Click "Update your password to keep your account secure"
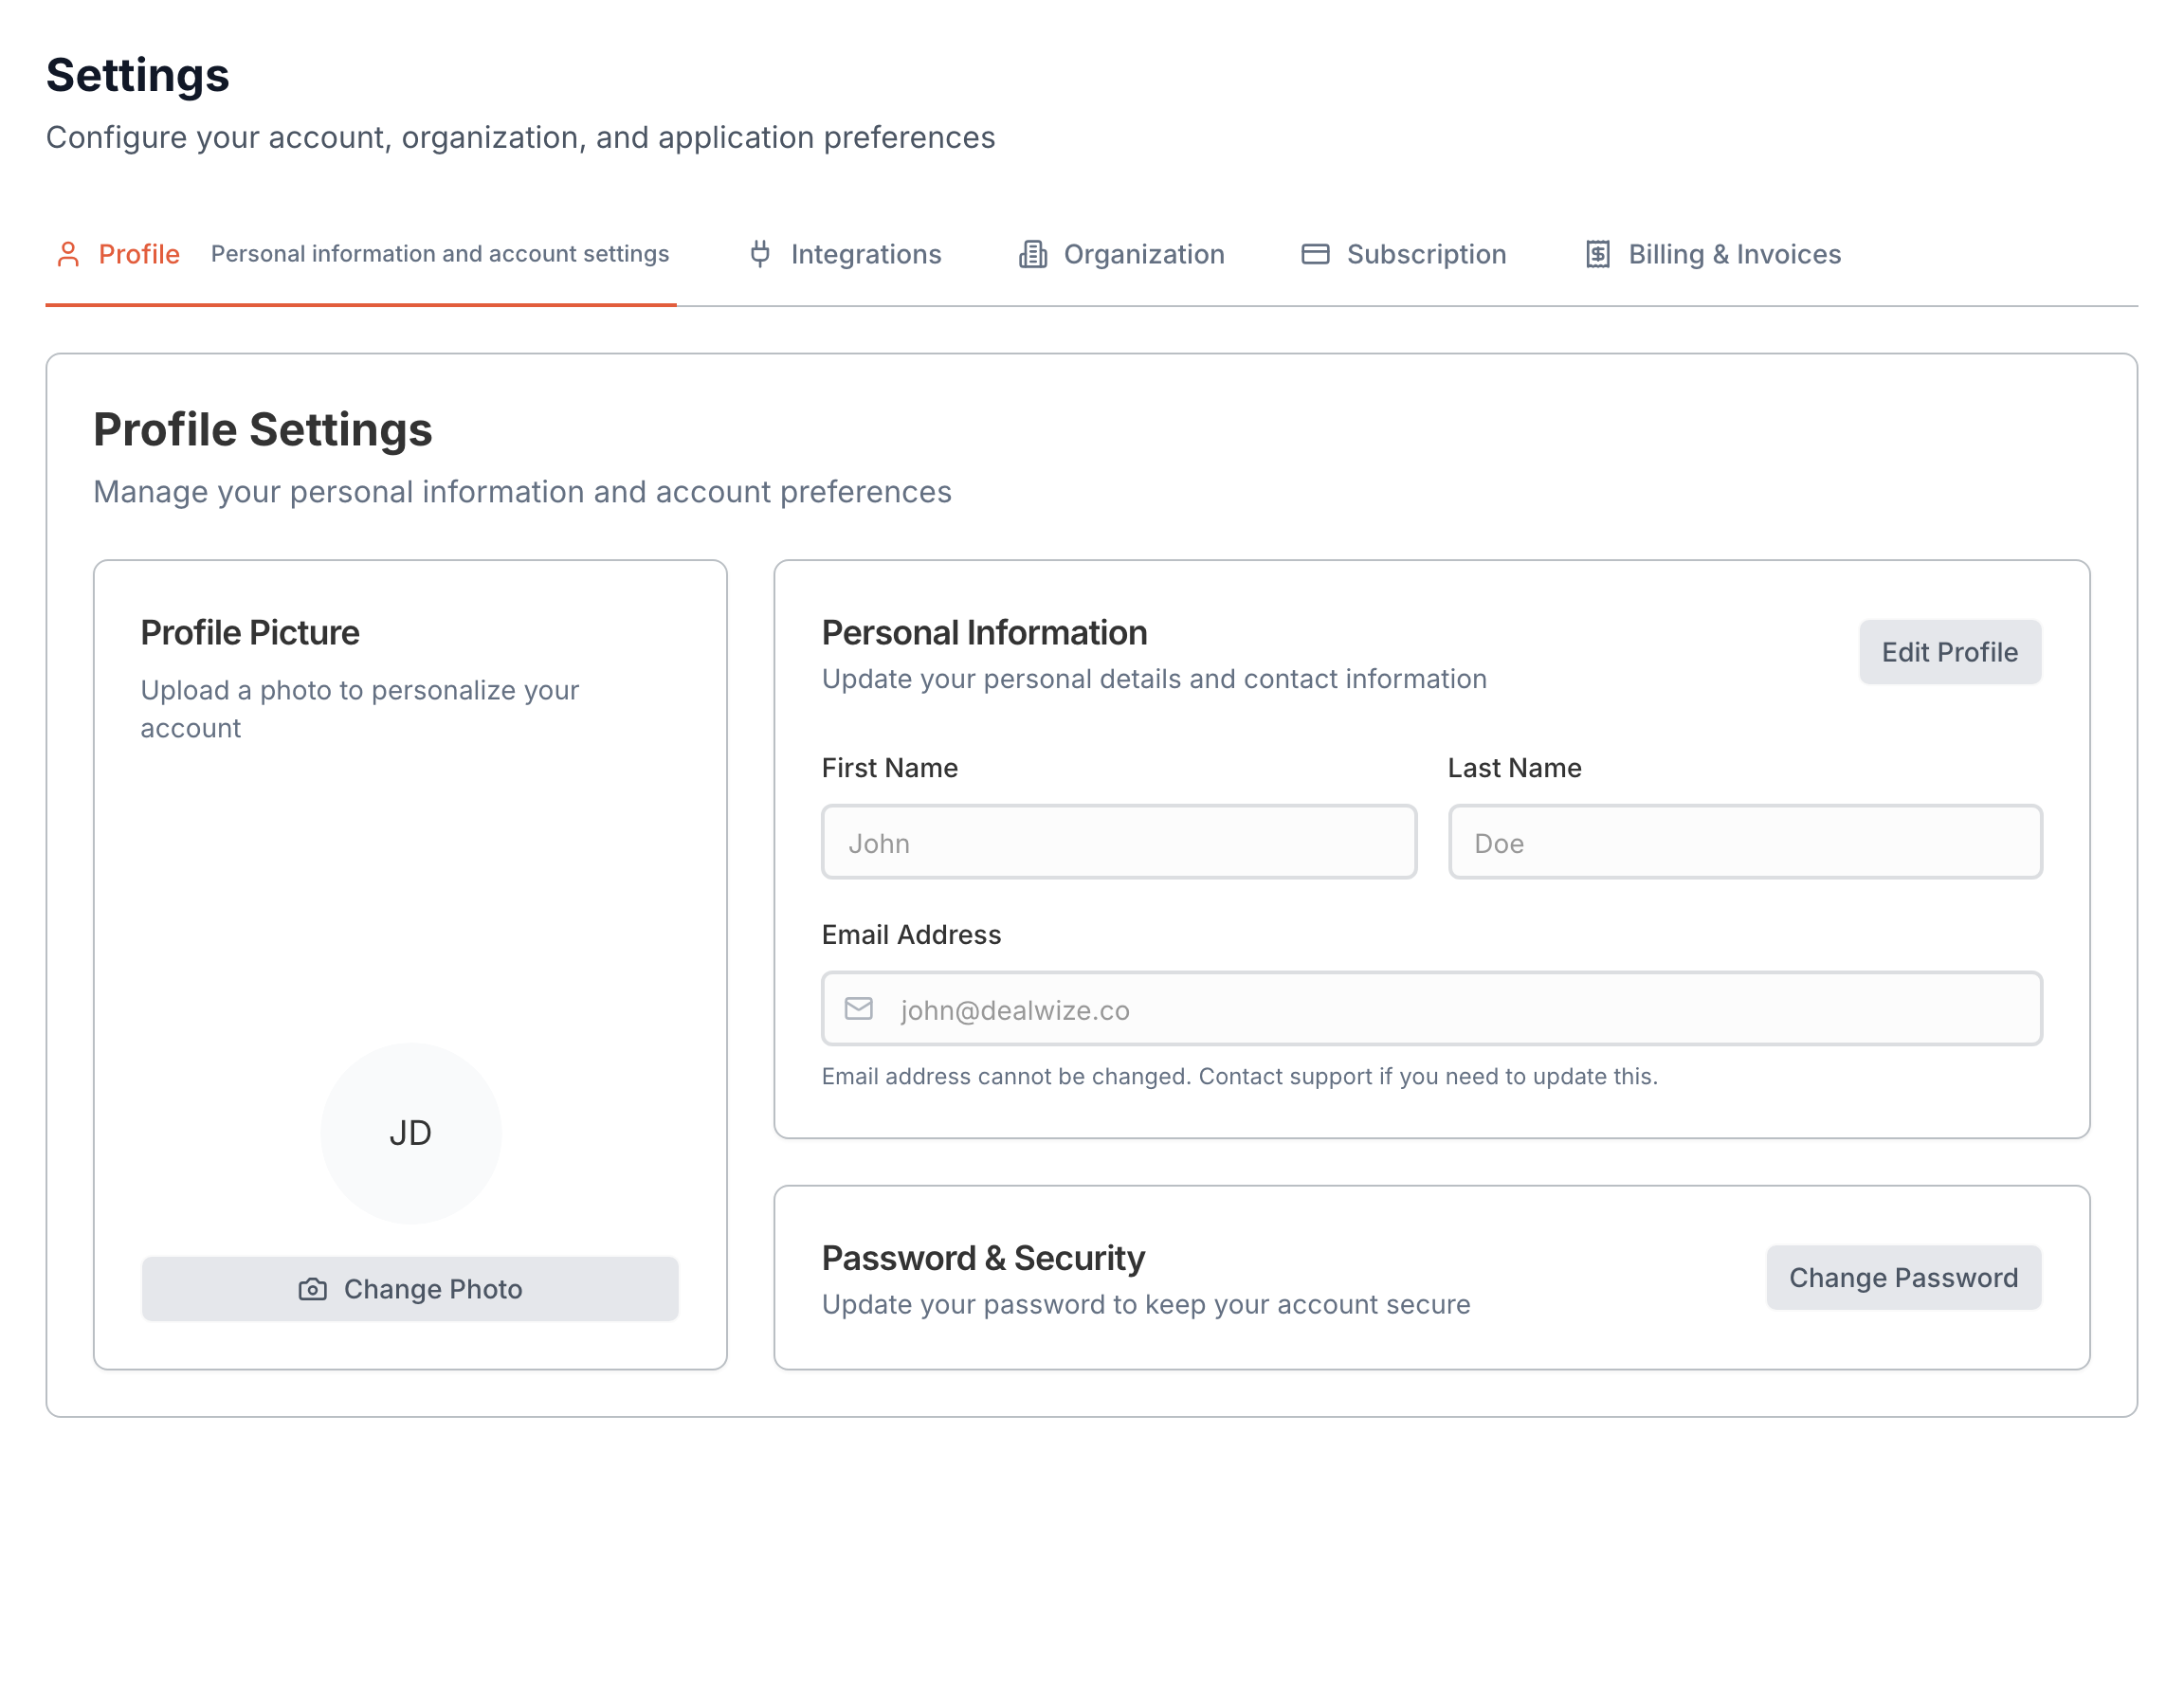This screenshot has height=1706, width=2184. point(1146,1304)
